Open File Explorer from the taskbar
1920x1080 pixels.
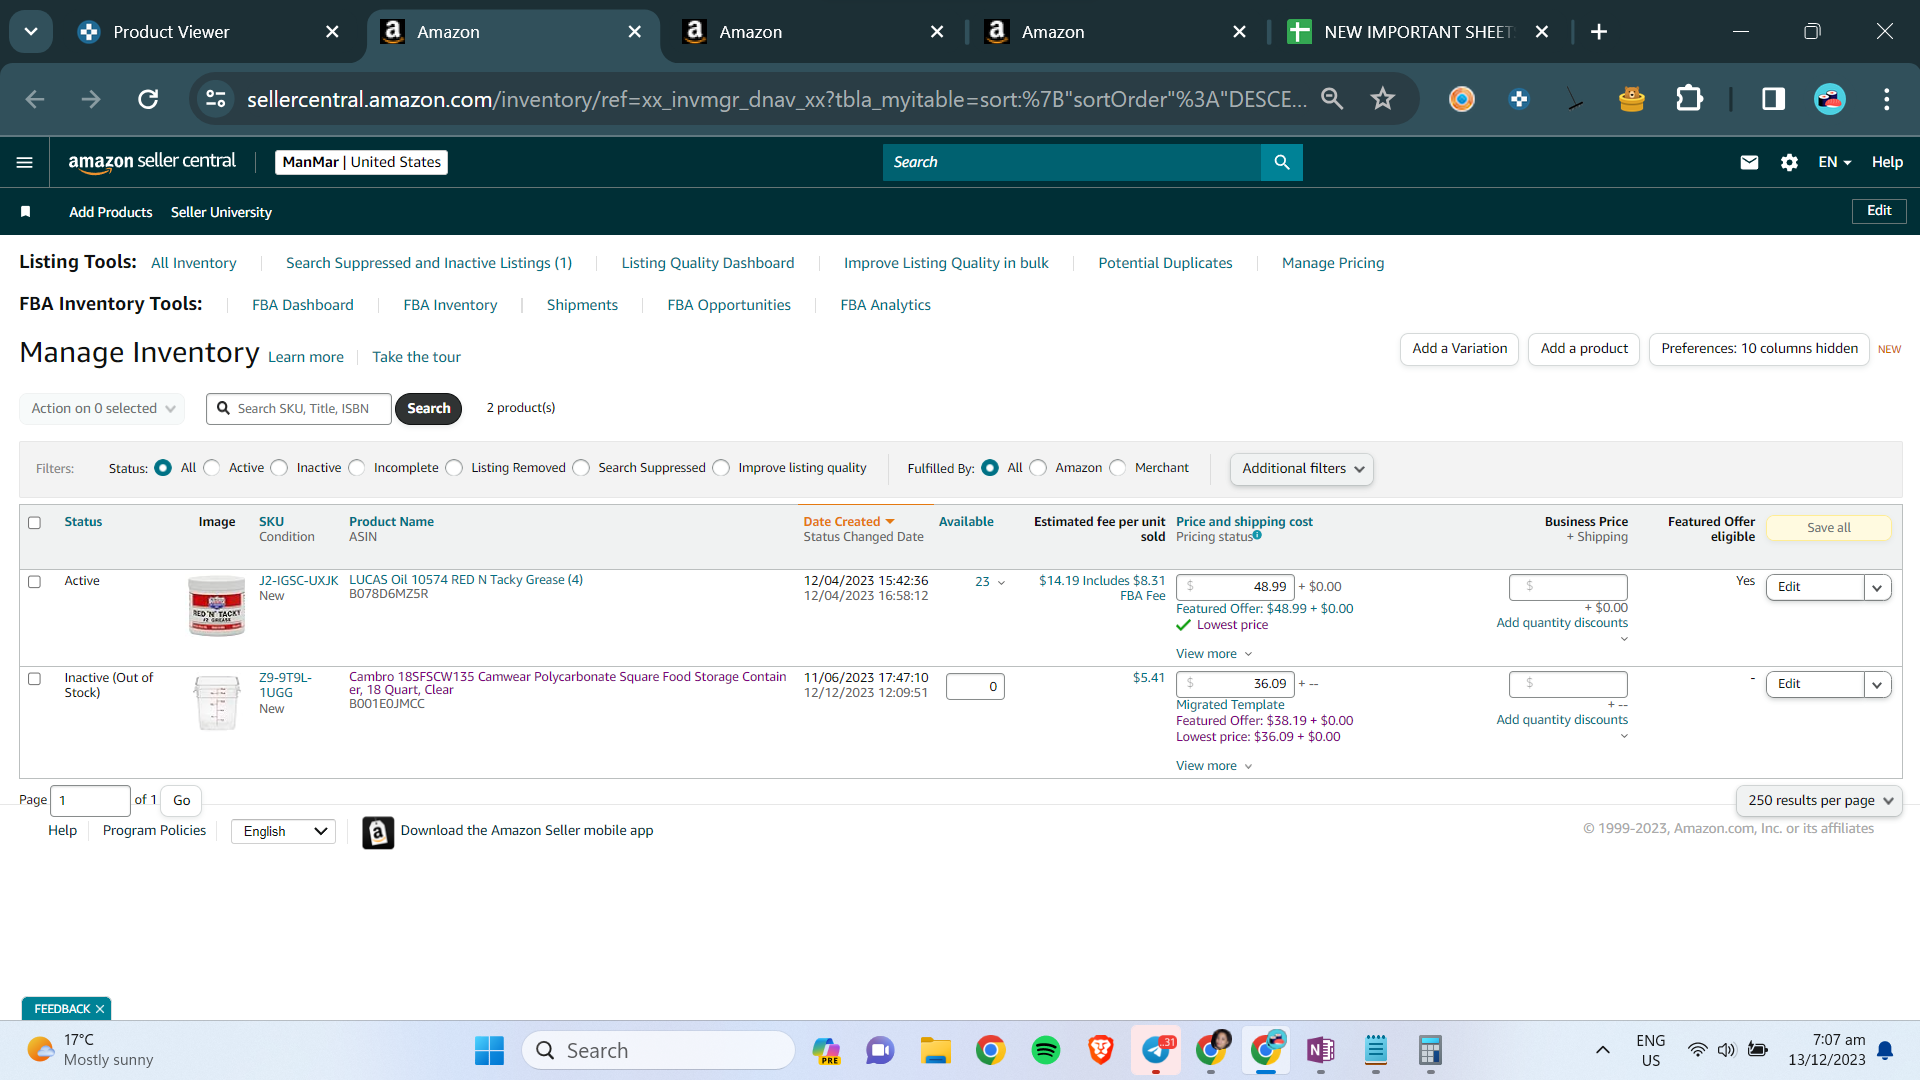pos(936,1050)
